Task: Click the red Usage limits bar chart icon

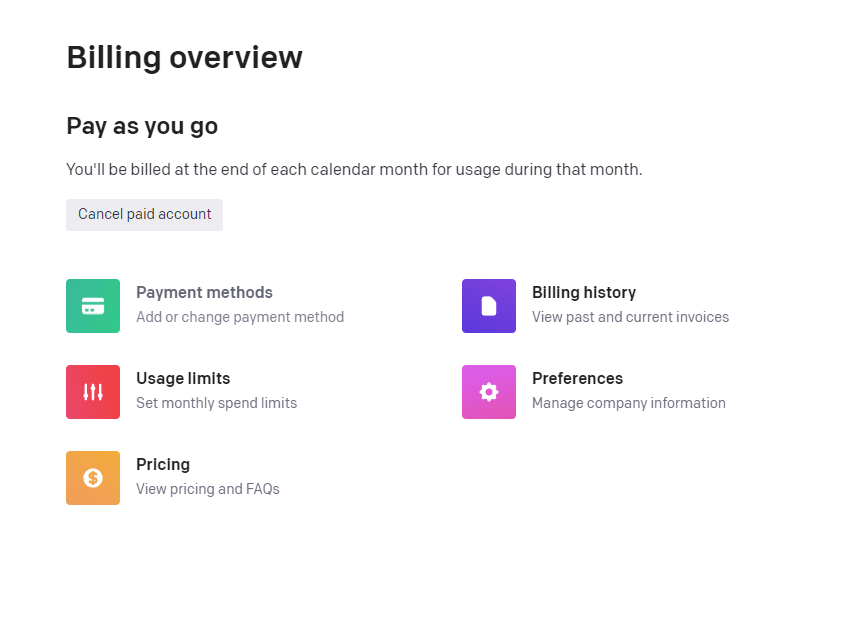Action: pyautogui.click(x=92, y=391)
